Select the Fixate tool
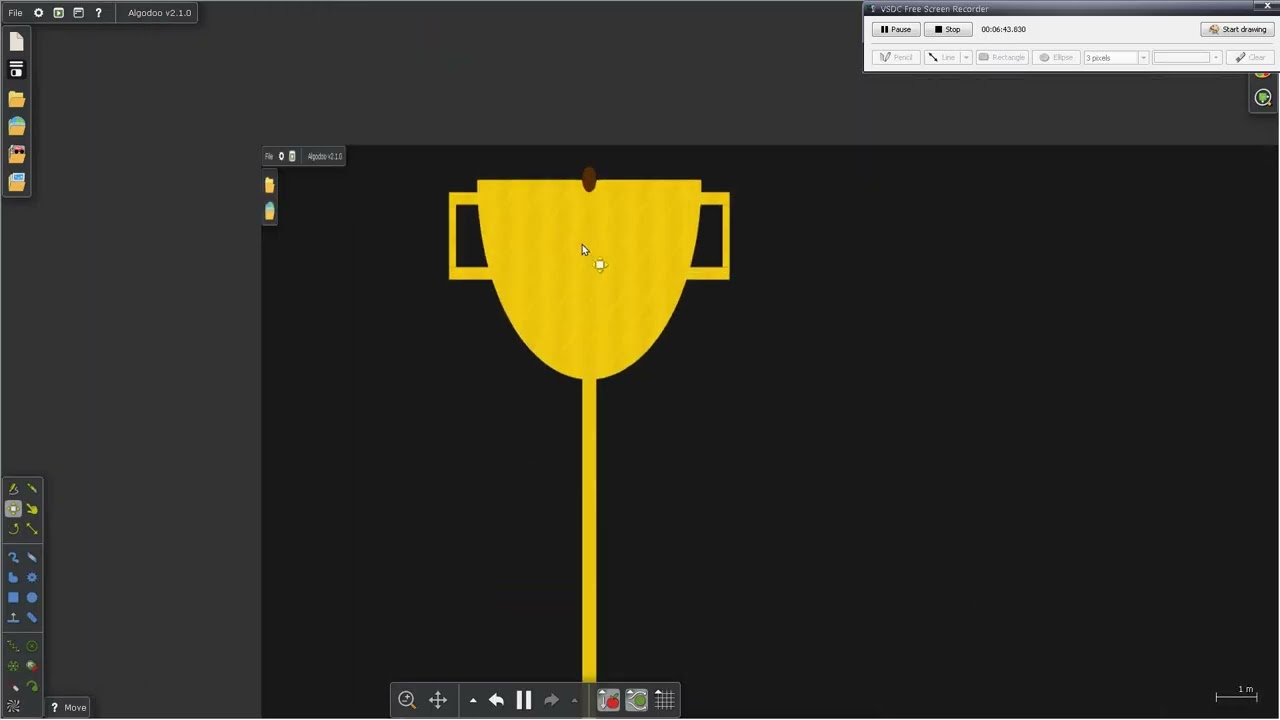The height and width of the screenshot is (720, 1280). pyautogui.click(x=32, y=647)
